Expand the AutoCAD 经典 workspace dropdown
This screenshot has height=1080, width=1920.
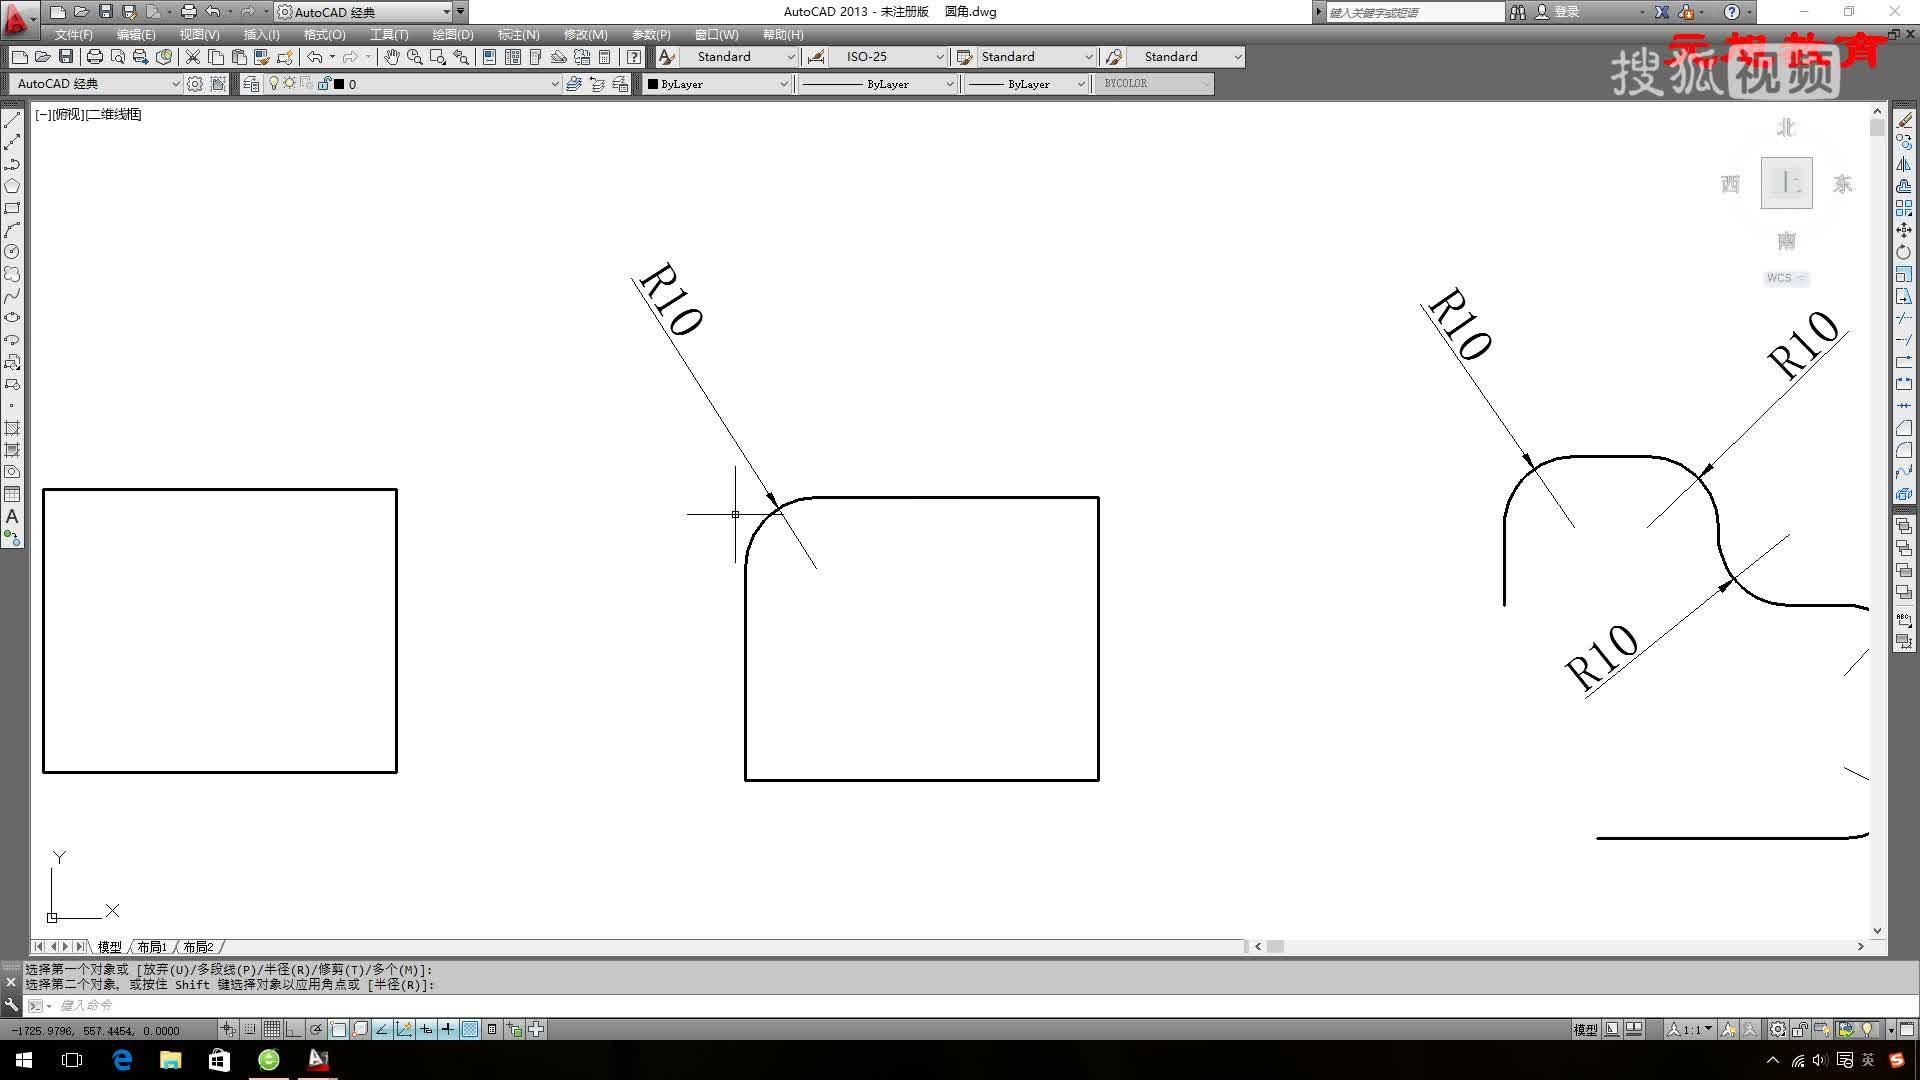[175, 84]
